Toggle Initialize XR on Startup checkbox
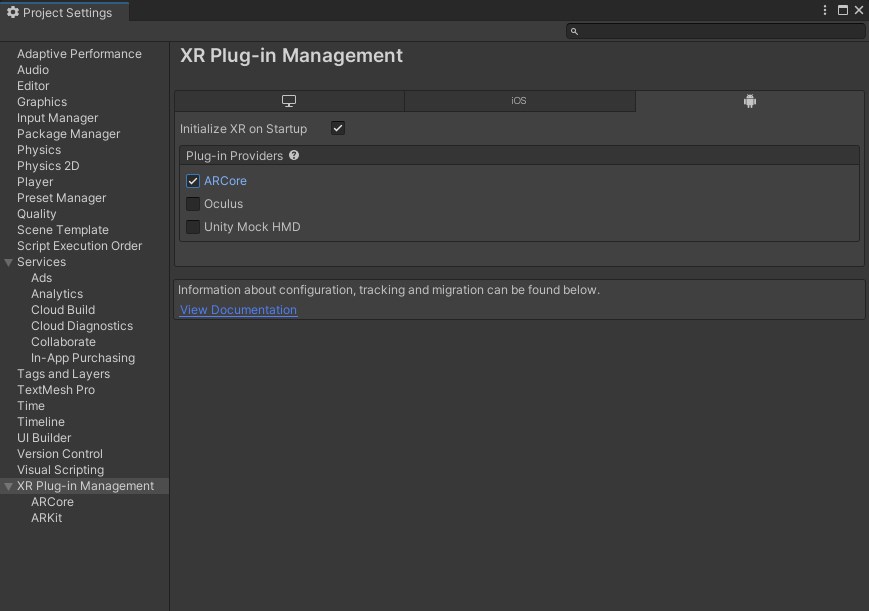 click(x=338, y=129)
